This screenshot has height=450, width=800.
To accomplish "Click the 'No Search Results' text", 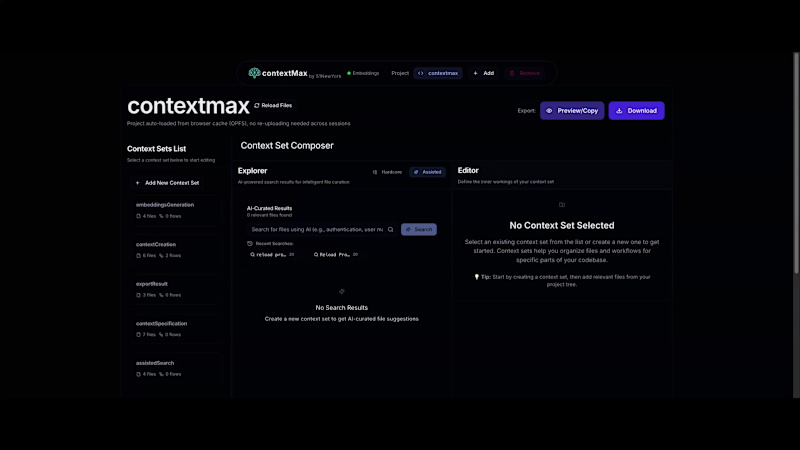I will pos(341,308).
